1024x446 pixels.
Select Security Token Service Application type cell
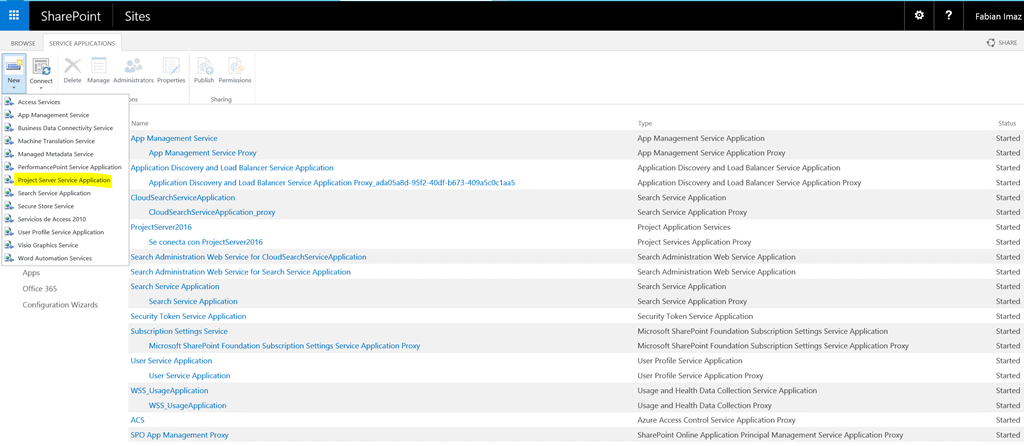695,316
